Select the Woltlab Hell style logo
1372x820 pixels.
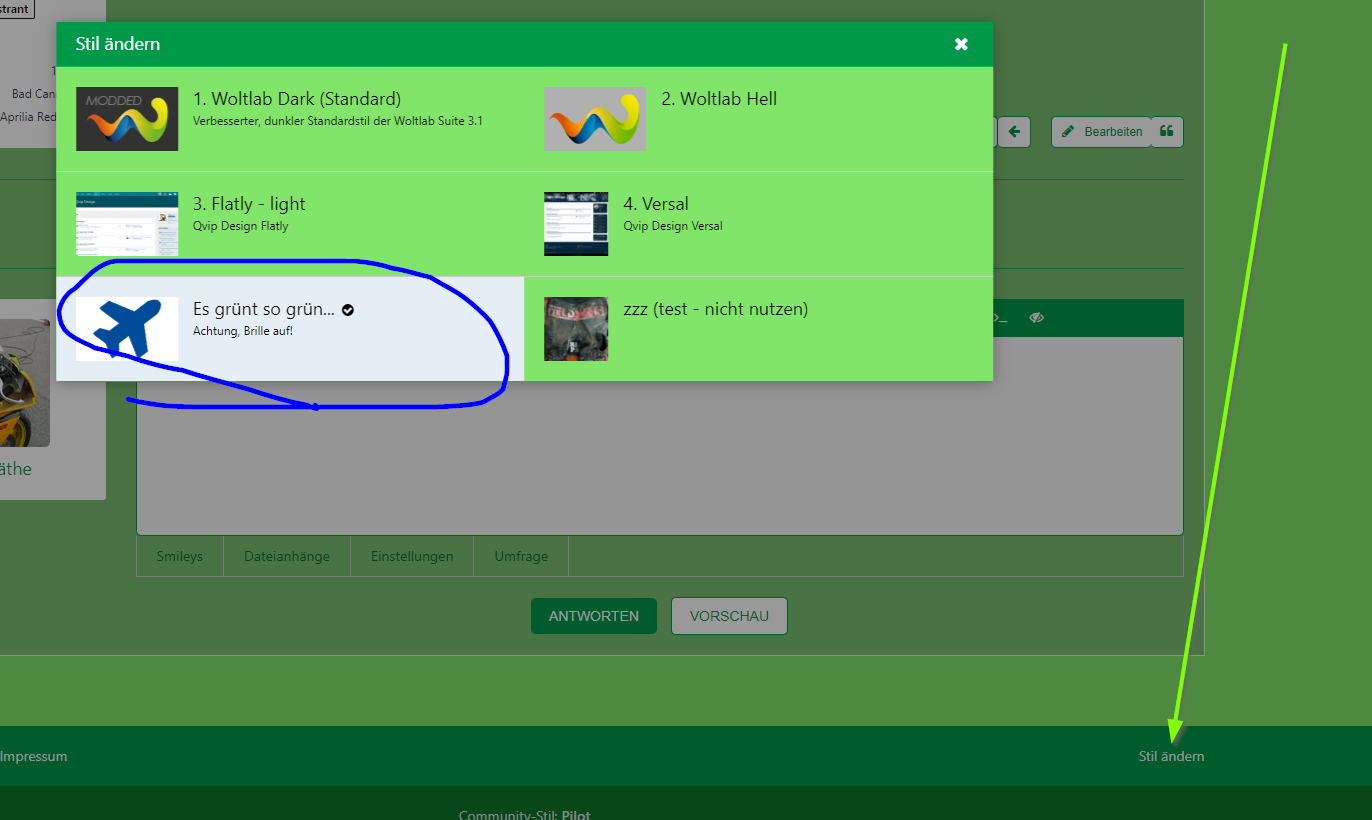(x=594, y=119)
